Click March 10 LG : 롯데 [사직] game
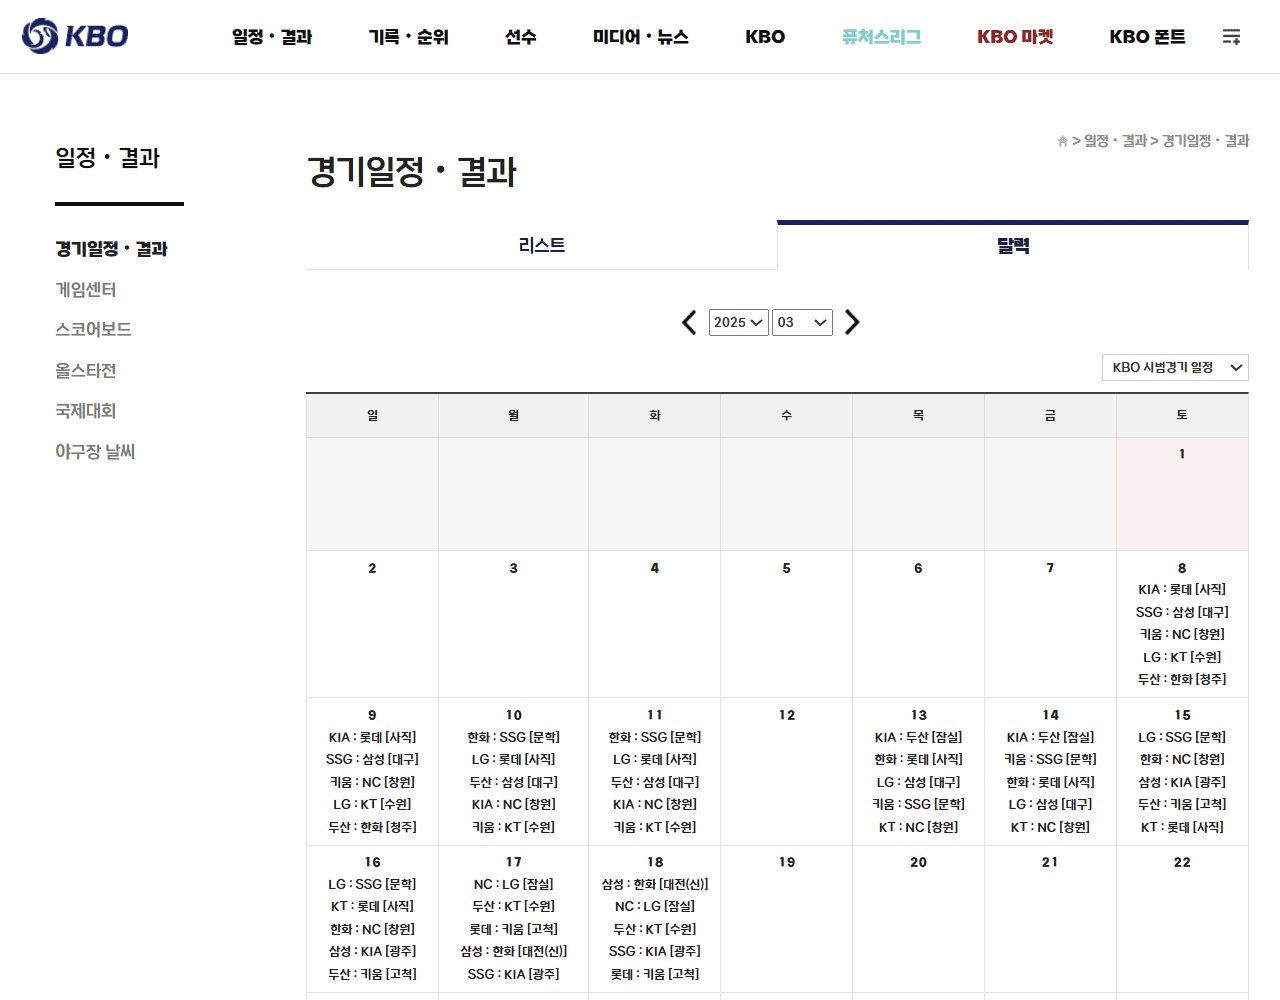Image resolution: width=1280 pixels, height=1000 pixels. (514, 759)
